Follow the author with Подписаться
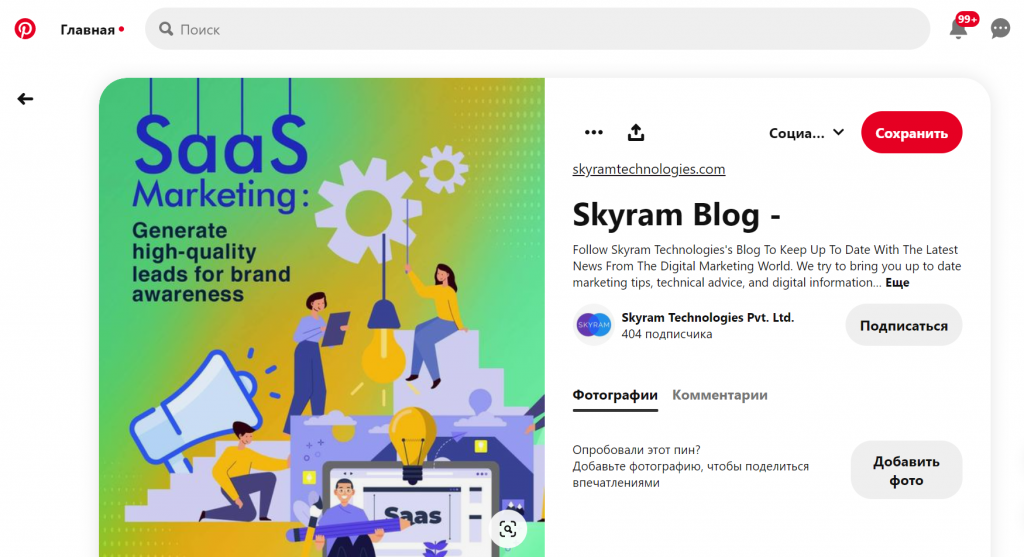 point(903,325)
